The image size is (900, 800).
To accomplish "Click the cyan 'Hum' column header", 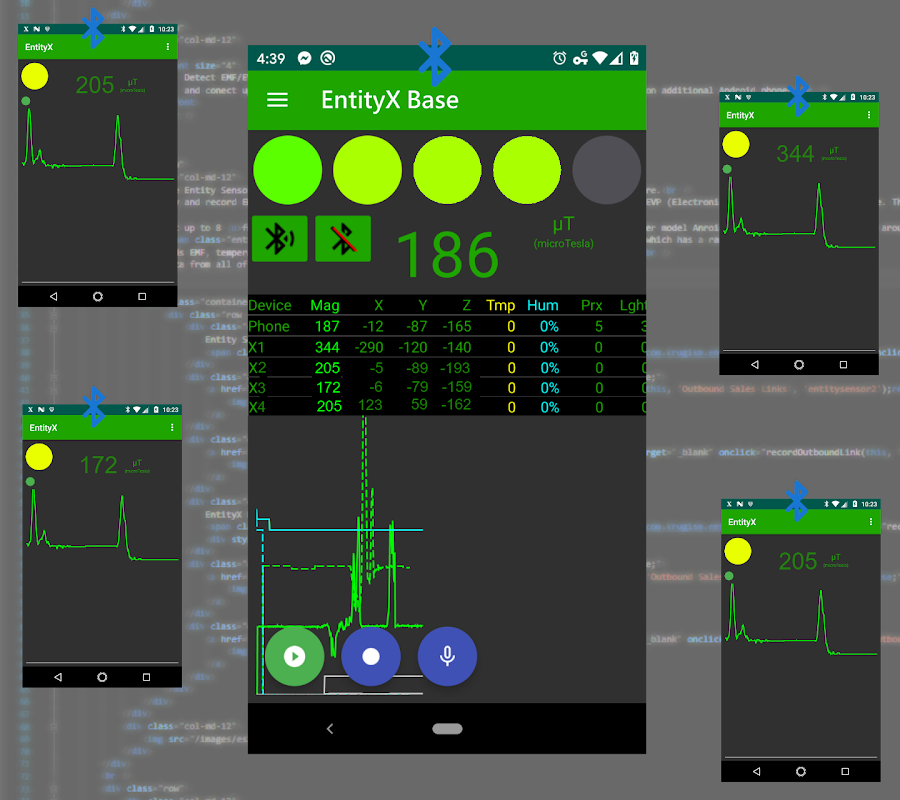I will 542,305.
